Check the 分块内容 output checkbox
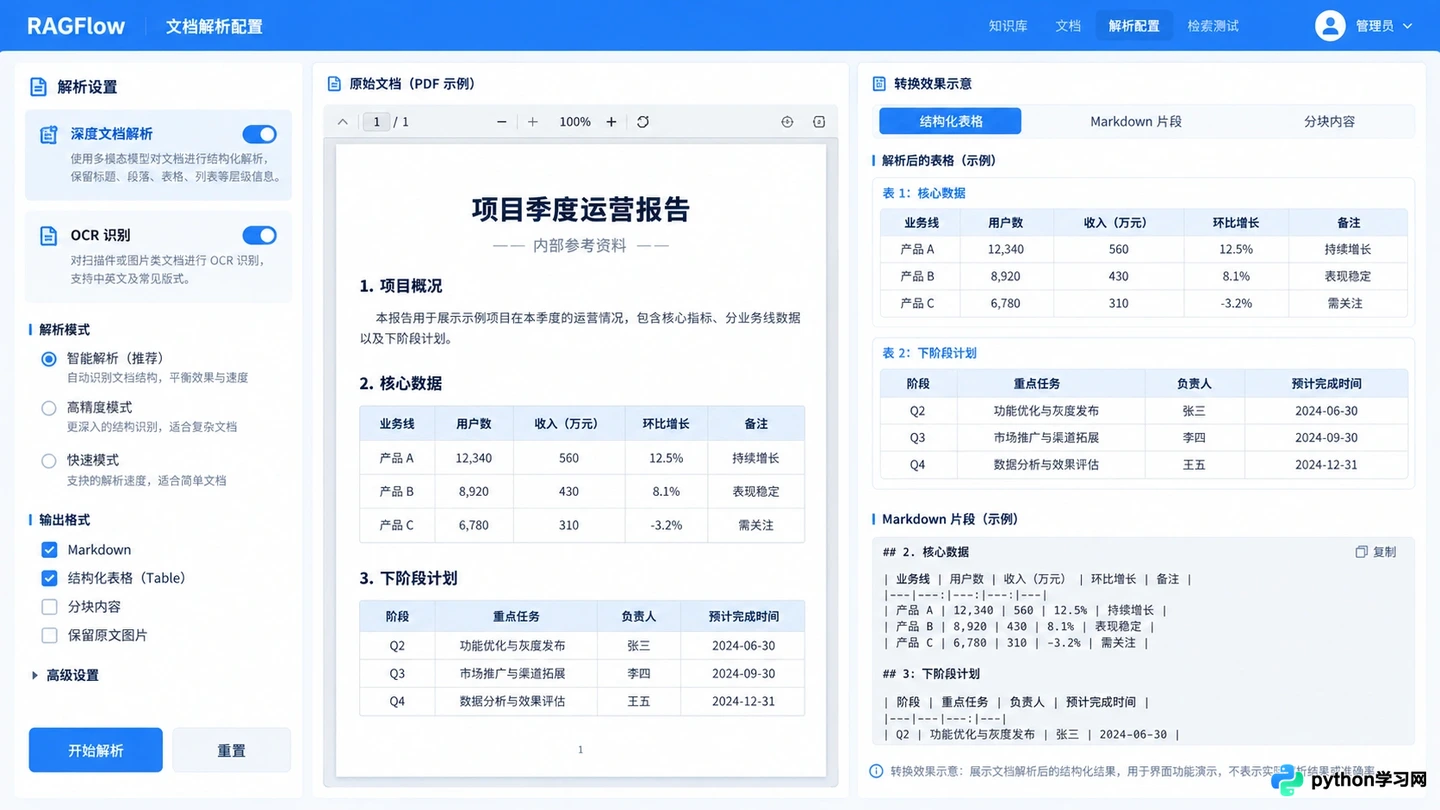Image resolution: width=1440 pixels, height=810 pixels. click(x=49, y=607)
